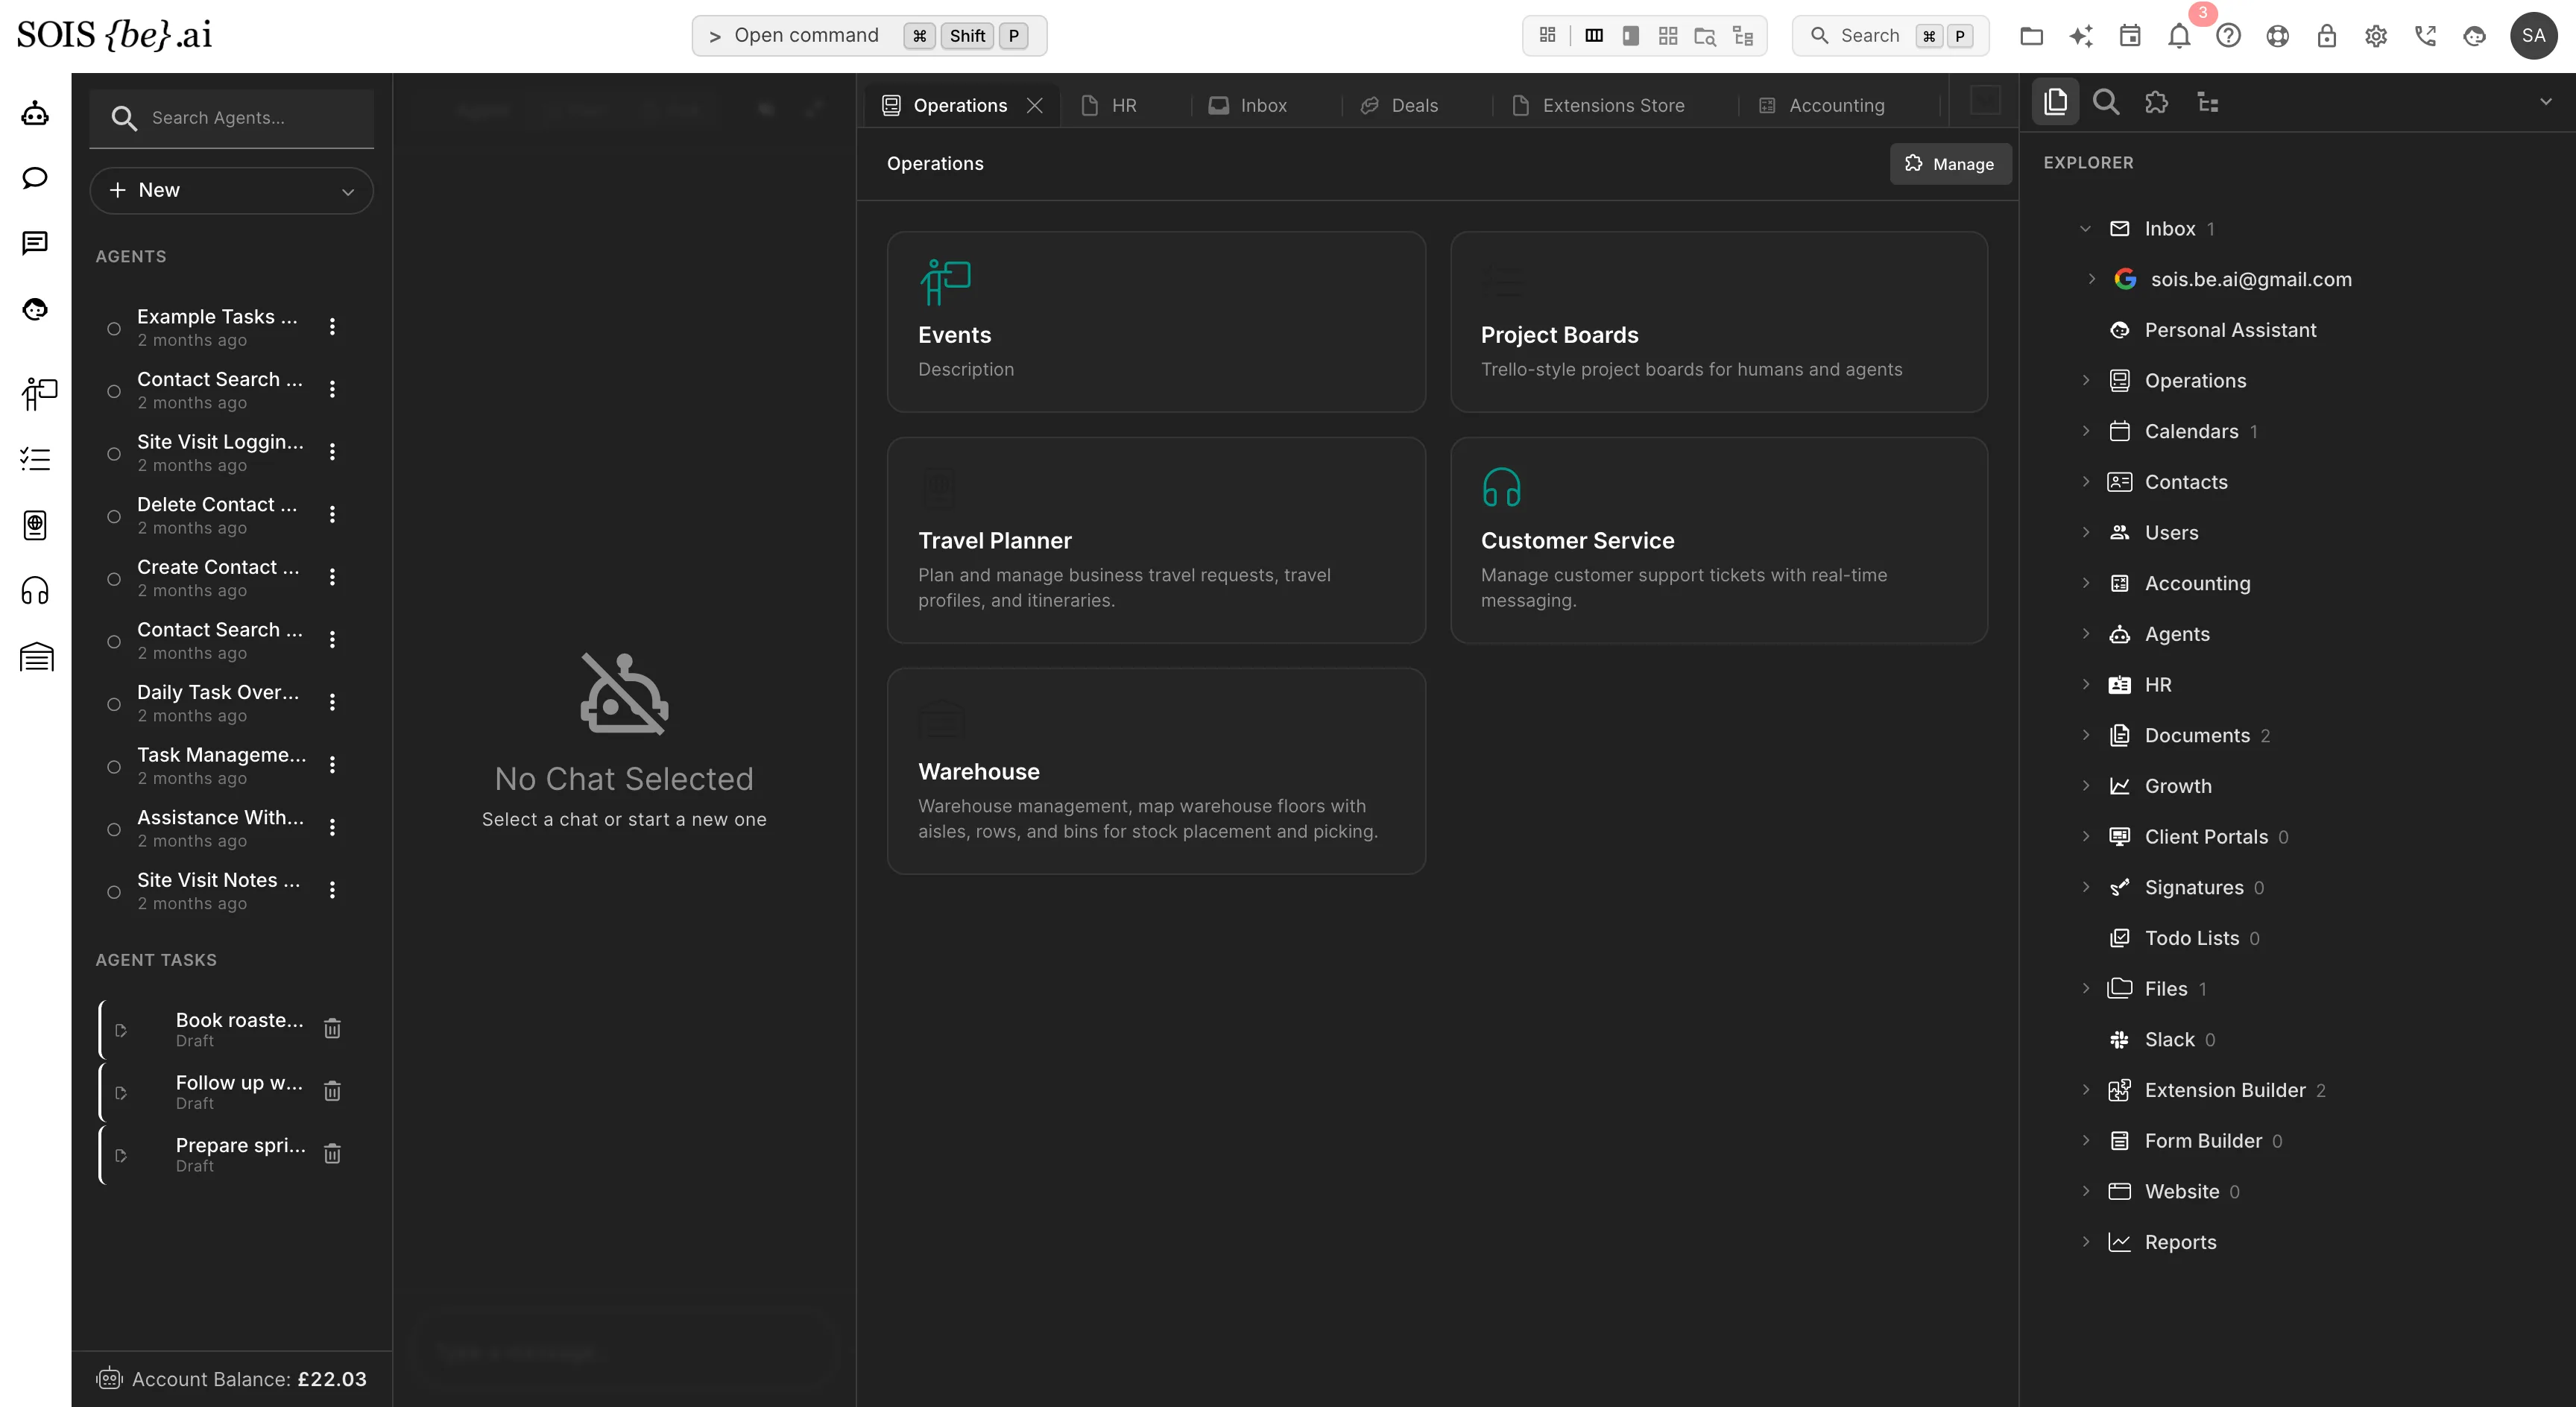The image size is (2576, 1407).
Task: Open the lock icon in top bar
Action: pyautogui.click(x=2327, y=36)
